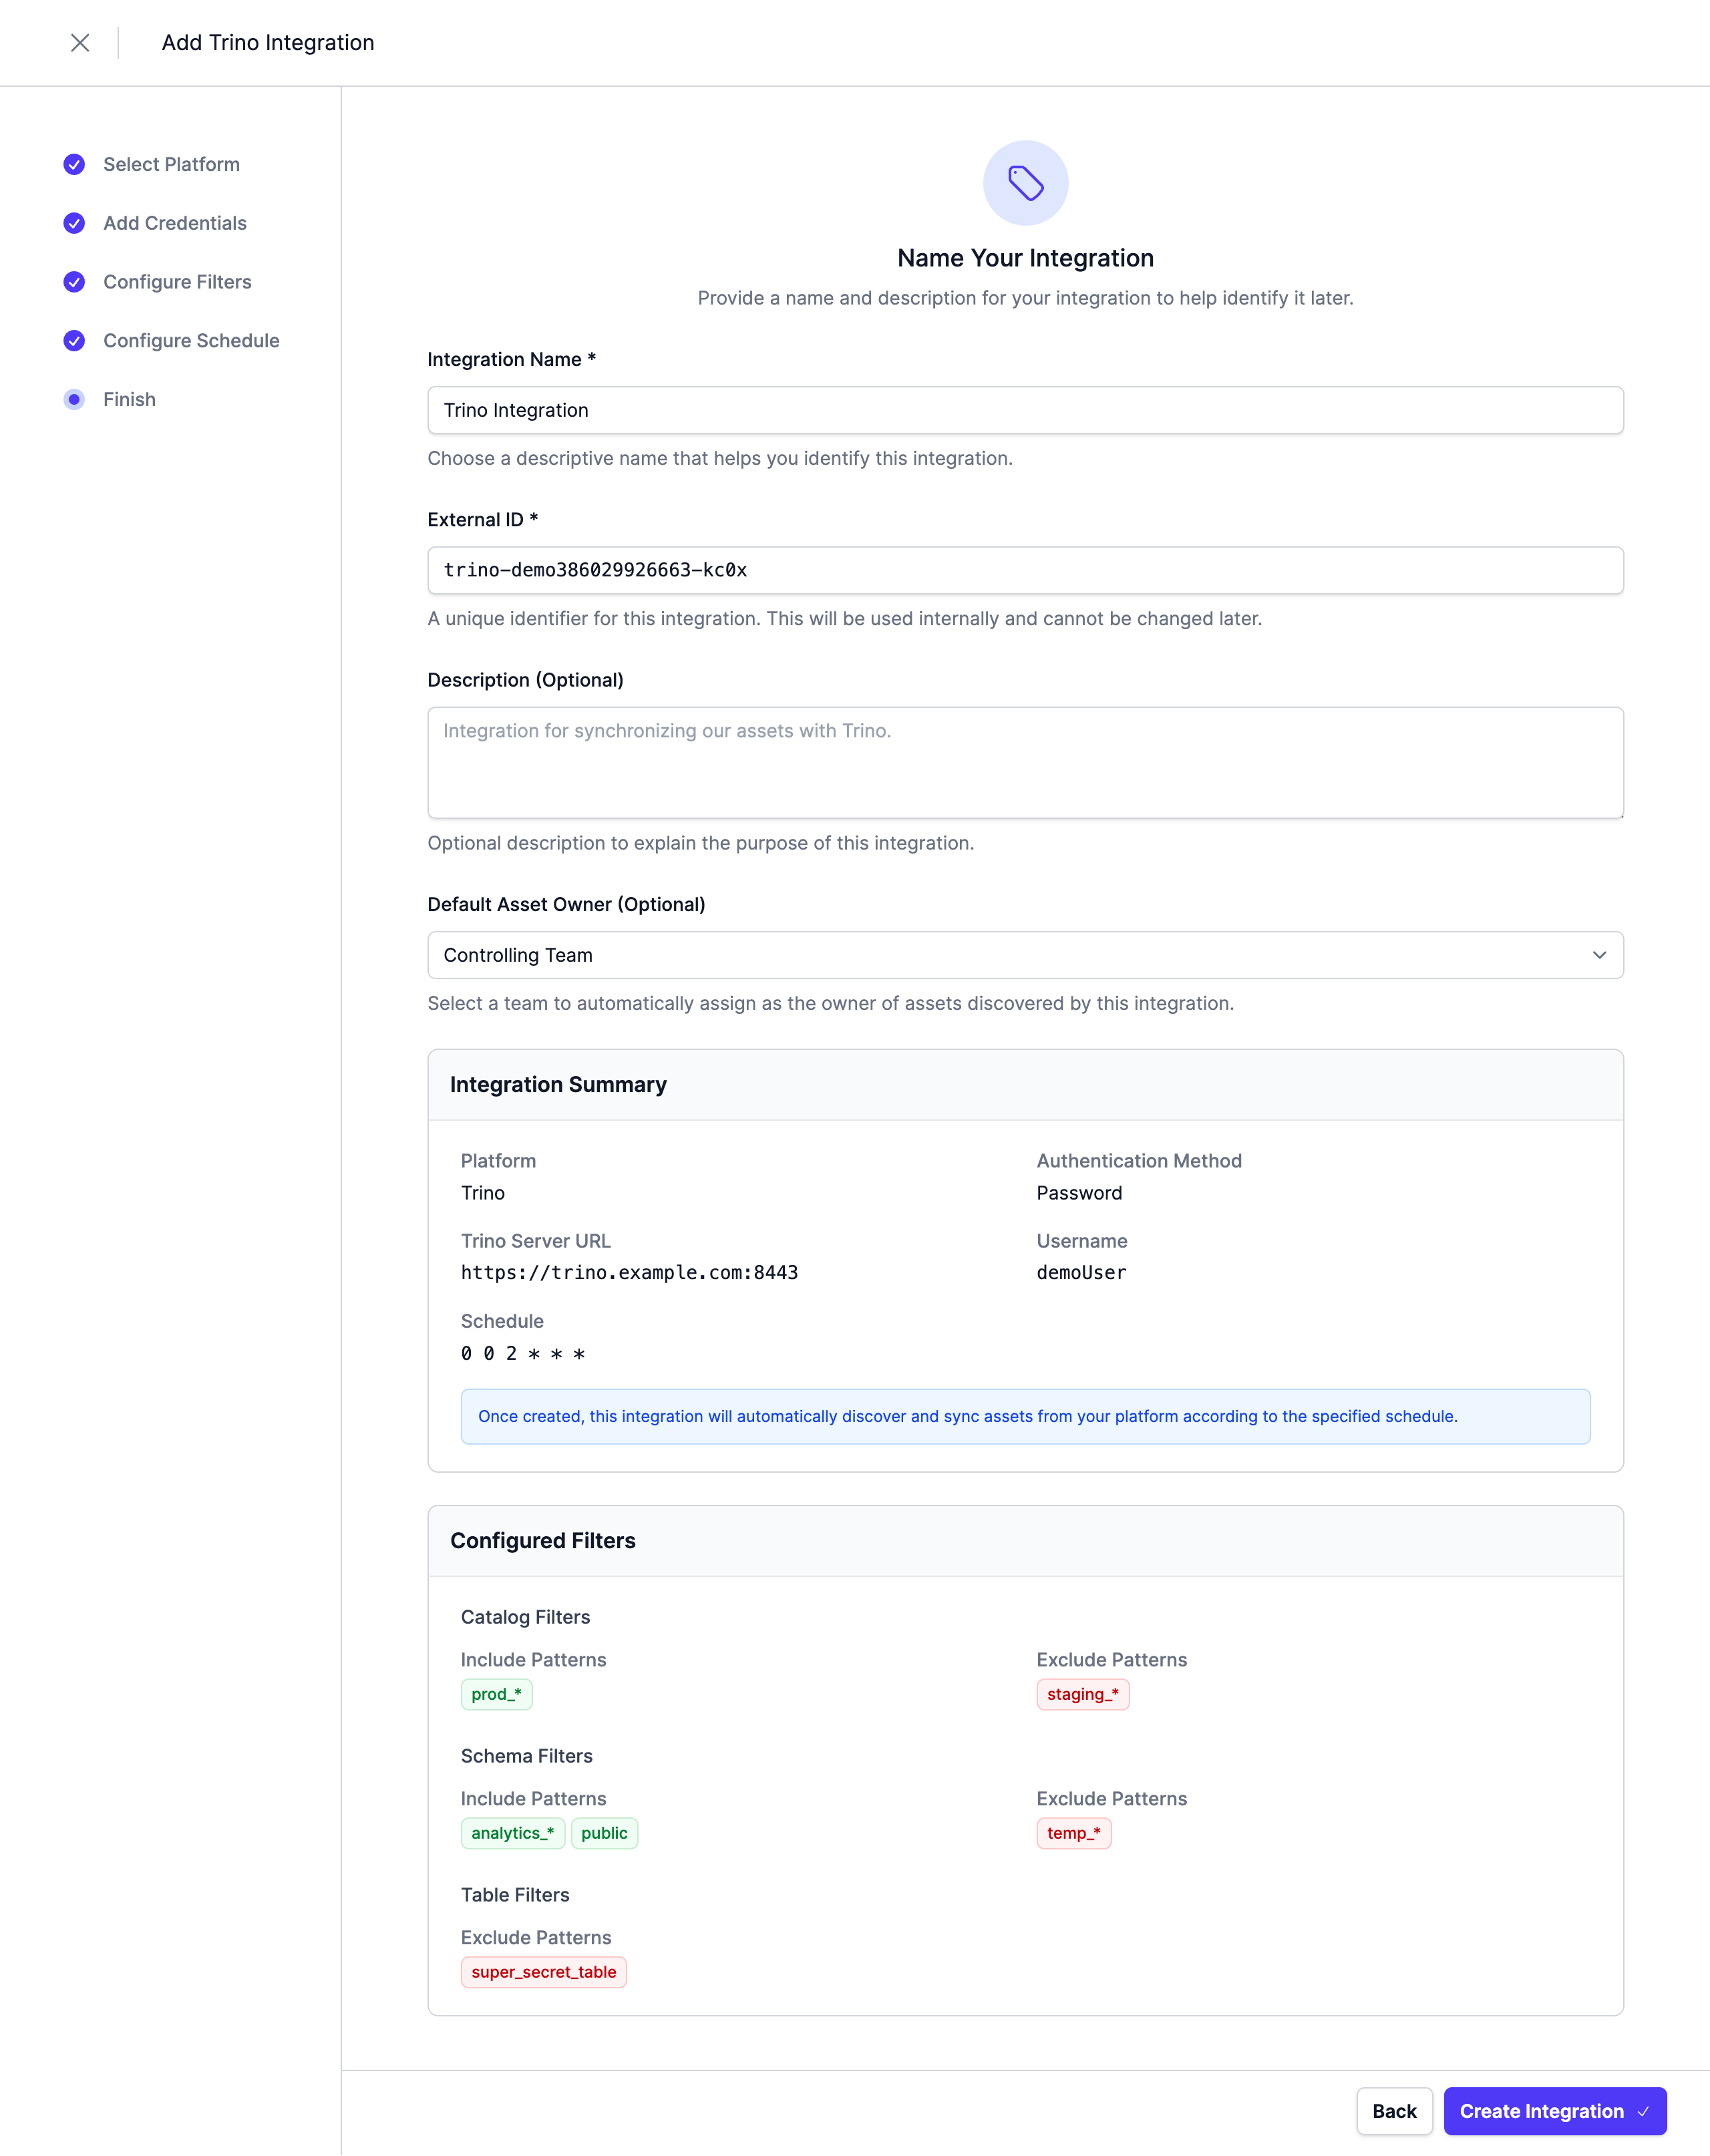Click the blue info notice about automatic sync
The height and width of the screenshot is (2156, 1710).
[x=1025, y=1416]
